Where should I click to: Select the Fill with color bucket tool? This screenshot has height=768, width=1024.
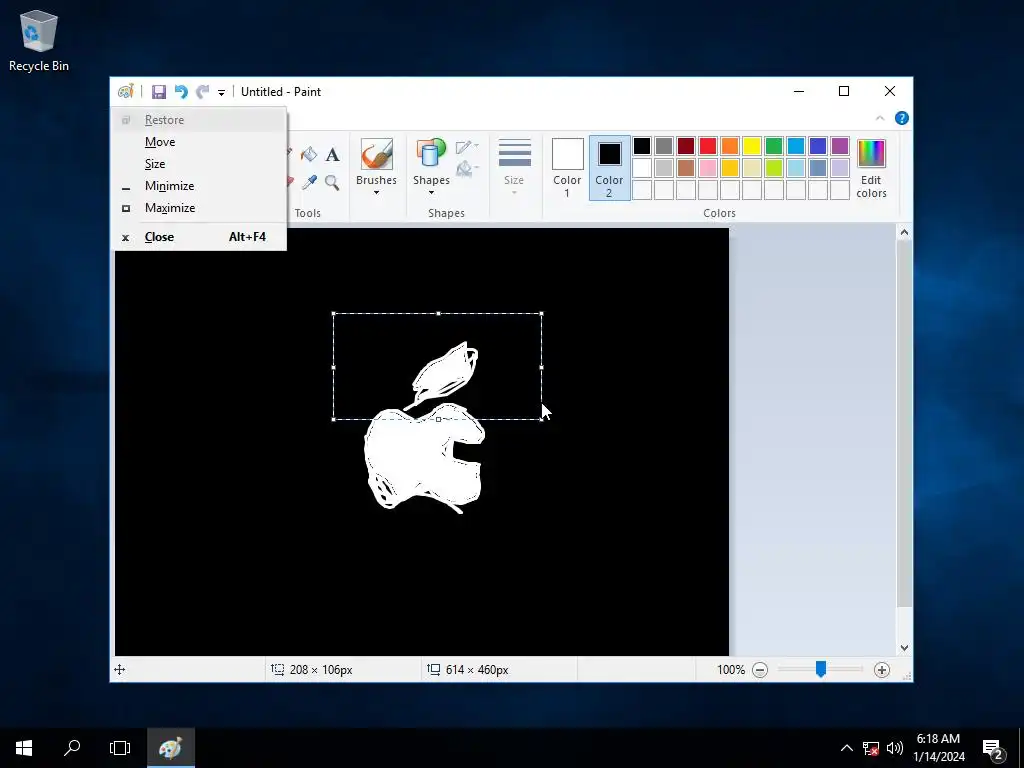pos(309,155)
